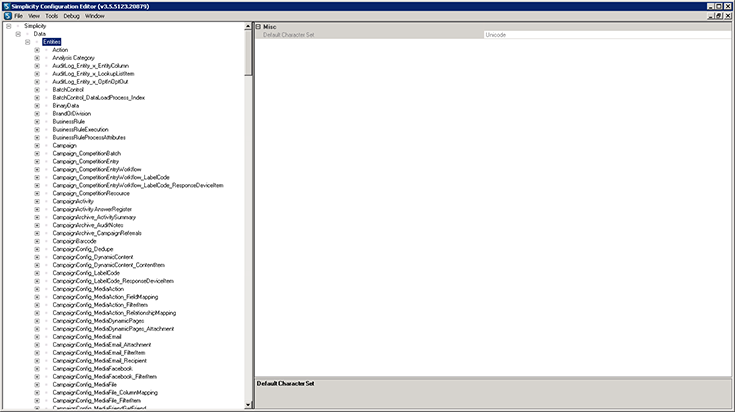Select BrandOrDivision entry

pos(72,113)
